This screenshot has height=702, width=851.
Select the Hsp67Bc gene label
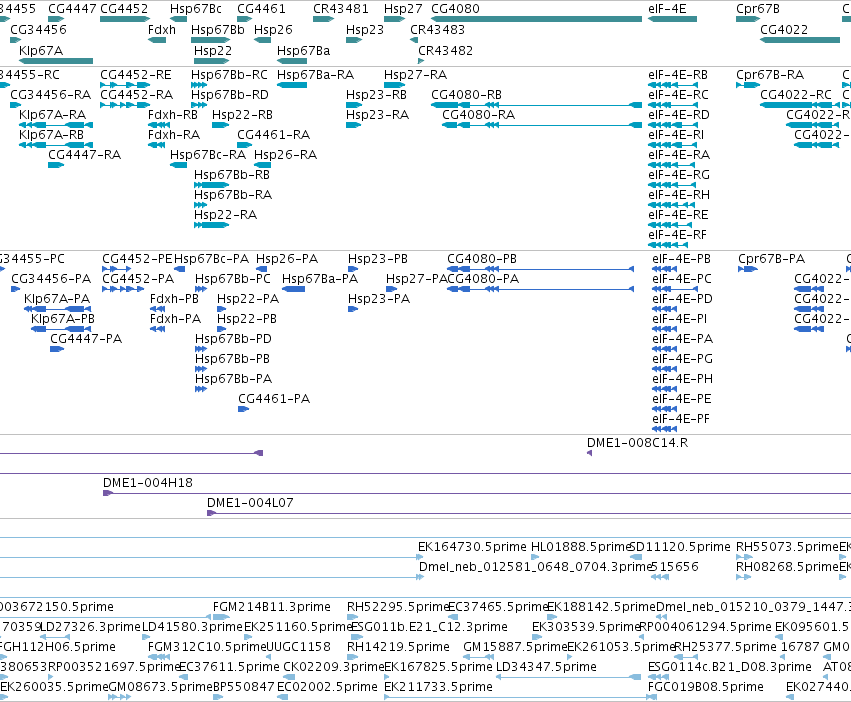(195, 9)
